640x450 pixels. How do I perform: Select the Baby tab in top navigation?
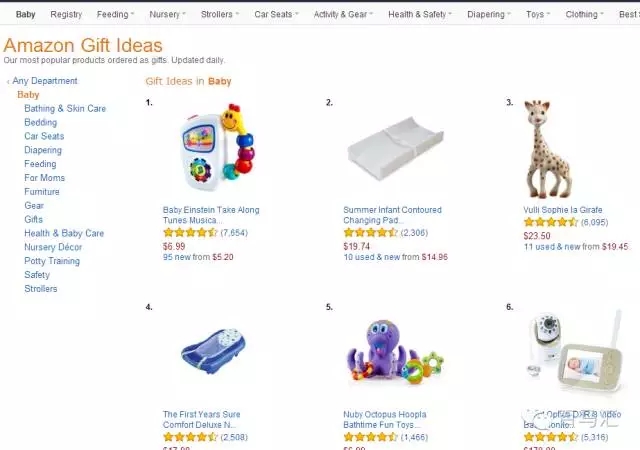click(x=26, y=15)
